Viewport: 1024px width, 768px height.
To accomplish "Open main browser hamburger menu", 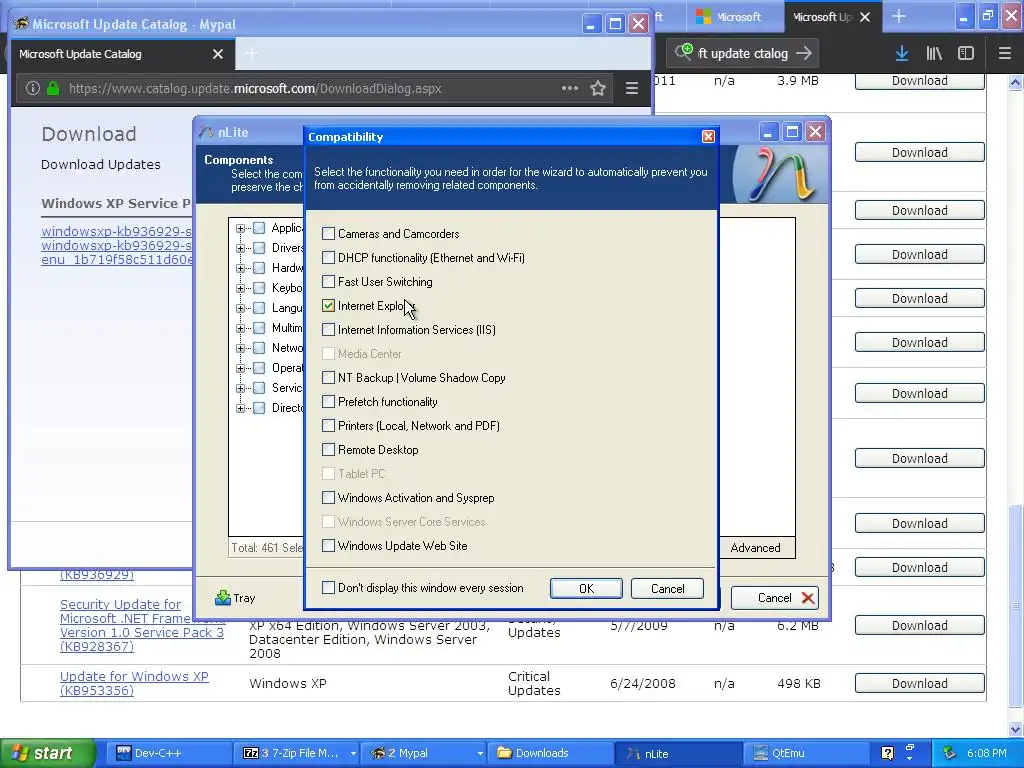I will pos(1004,54).
